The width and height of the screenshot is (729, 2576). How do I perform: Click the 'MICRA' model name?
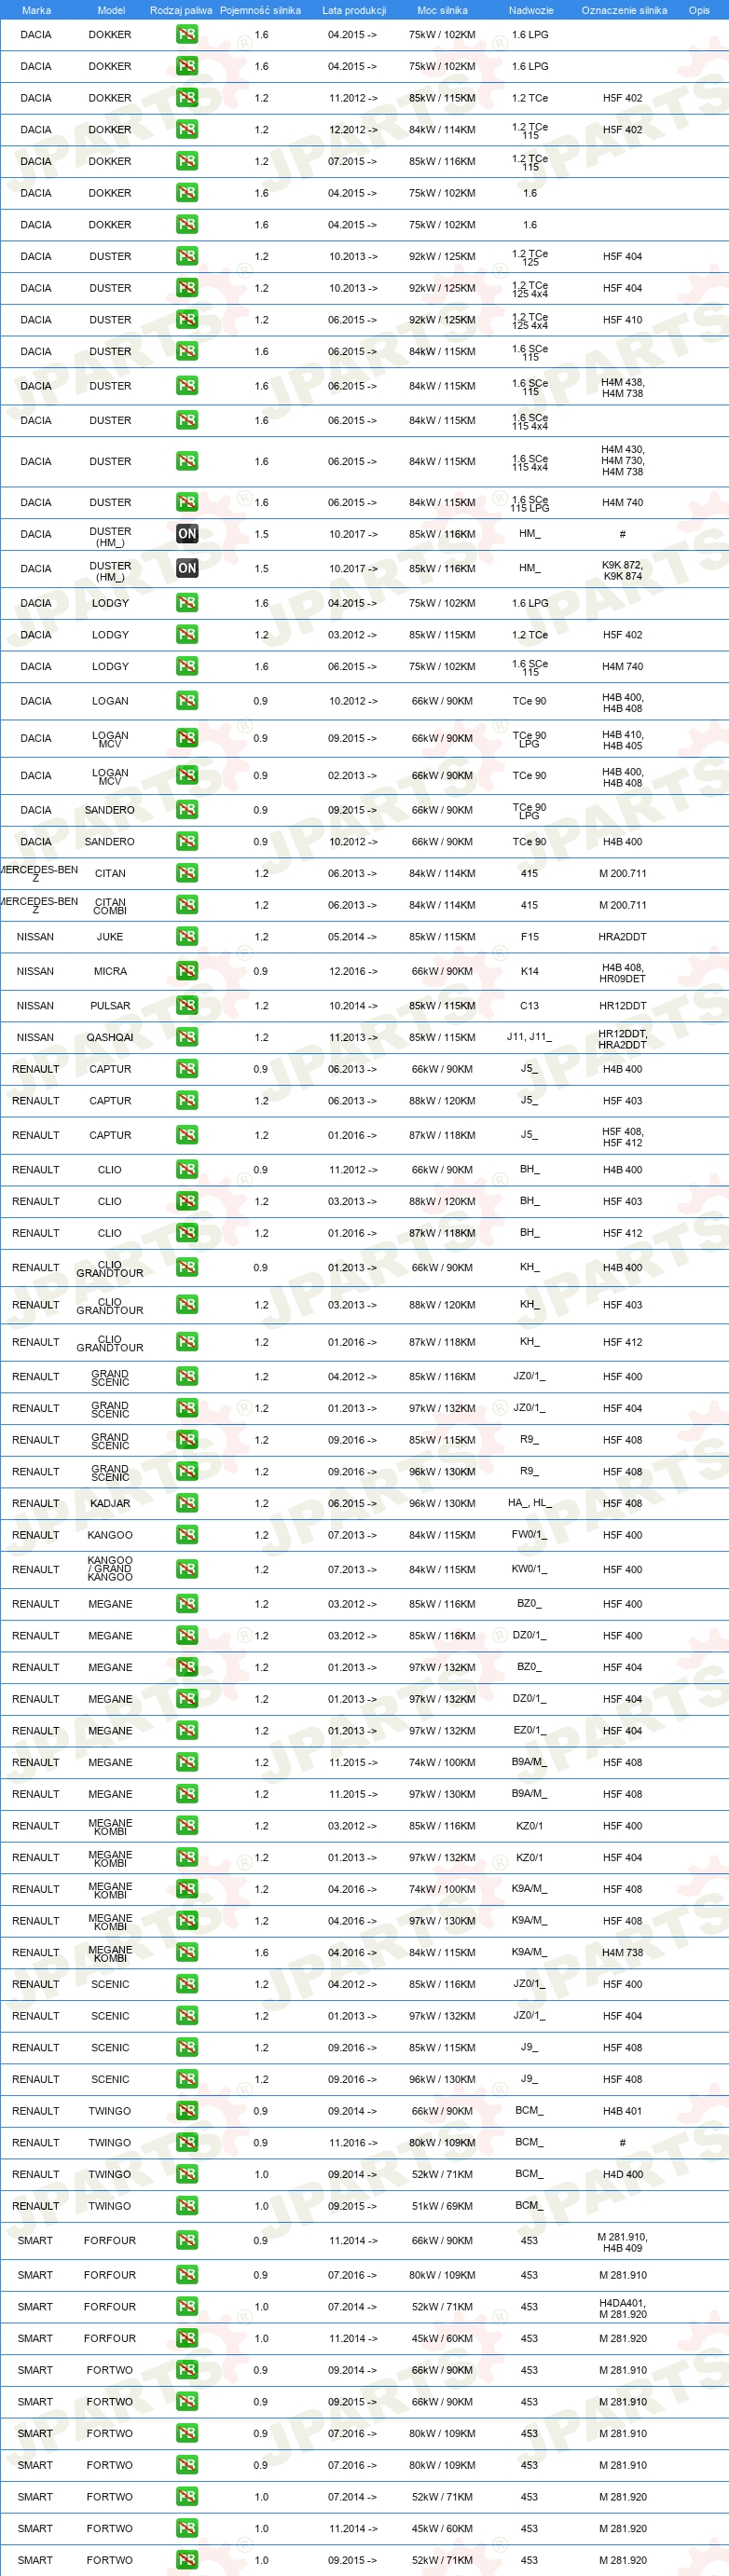point(110,971)
